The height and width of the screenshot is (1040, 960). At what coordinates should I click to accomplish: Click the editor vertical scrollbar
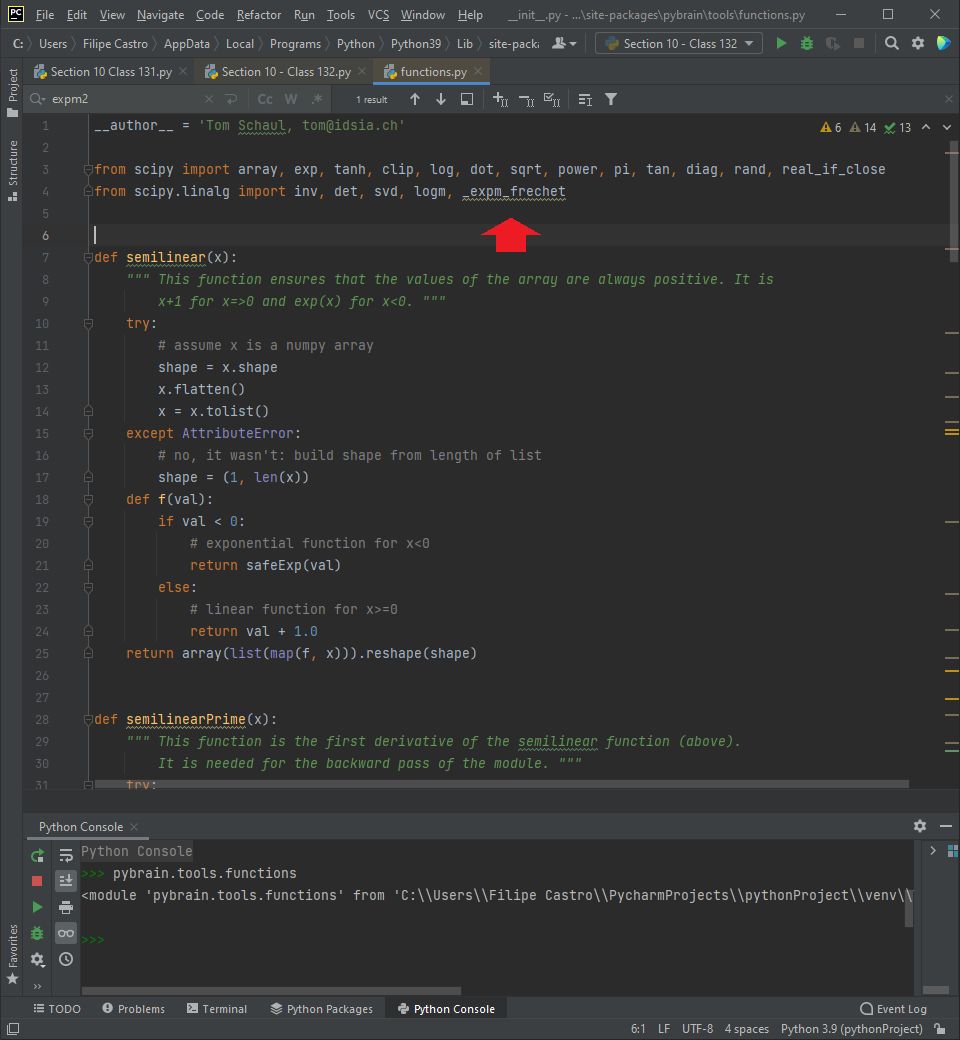point(953,202)
